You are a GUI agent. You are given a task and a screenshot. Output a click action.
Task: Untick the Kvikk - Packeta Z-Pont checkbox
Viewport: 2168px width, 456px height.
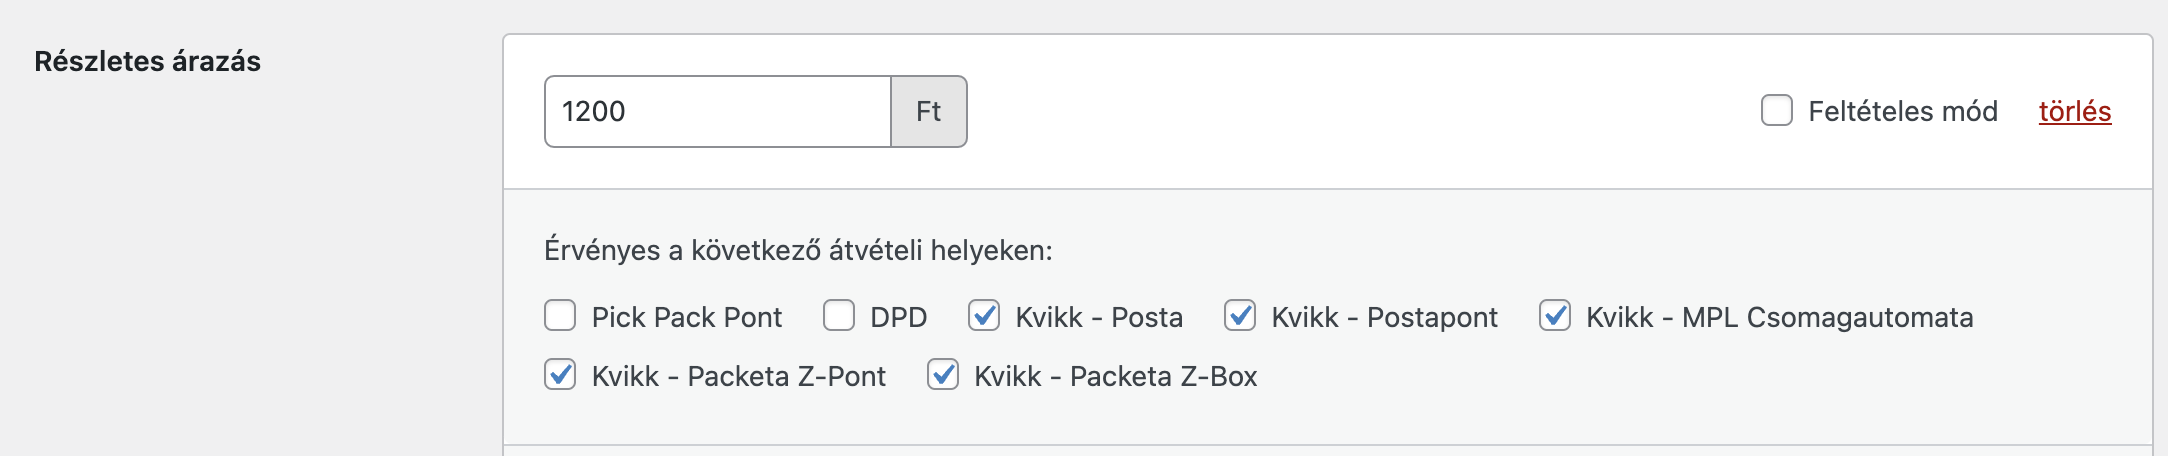[x=560, y=375]
